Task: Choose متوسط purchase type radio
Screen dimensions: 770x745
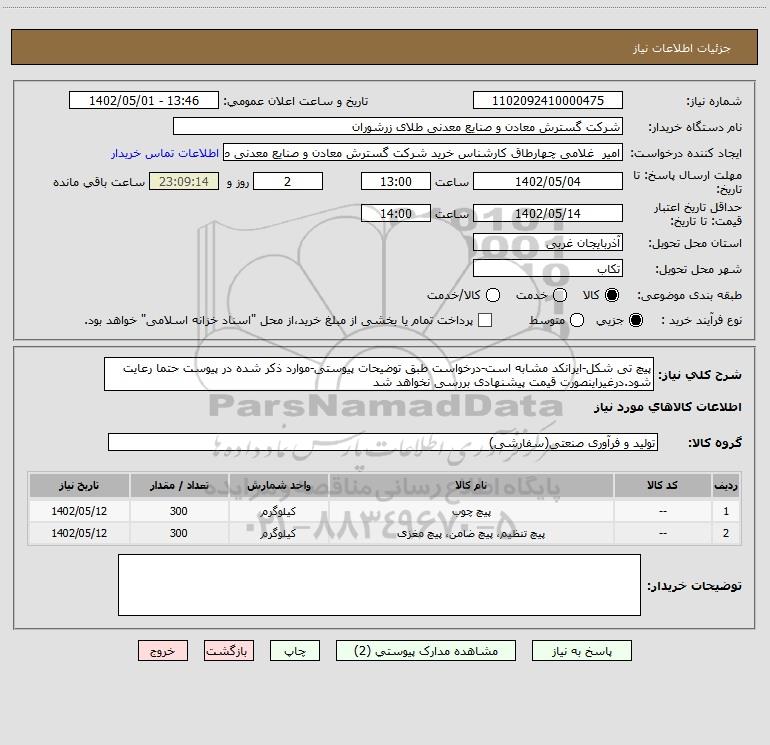Action: coord(577,320)
